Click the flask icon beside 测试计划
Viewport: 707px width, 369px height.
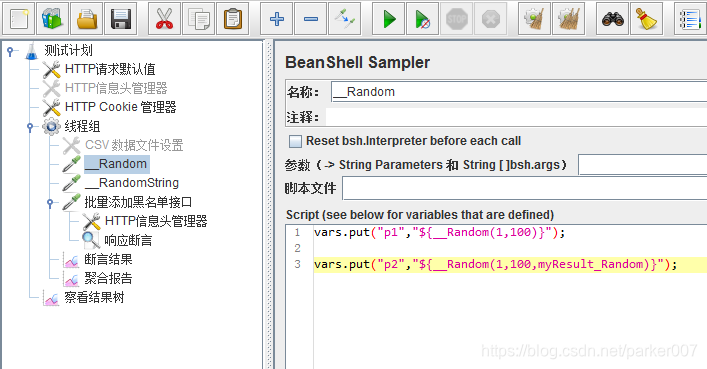point(32,51)
